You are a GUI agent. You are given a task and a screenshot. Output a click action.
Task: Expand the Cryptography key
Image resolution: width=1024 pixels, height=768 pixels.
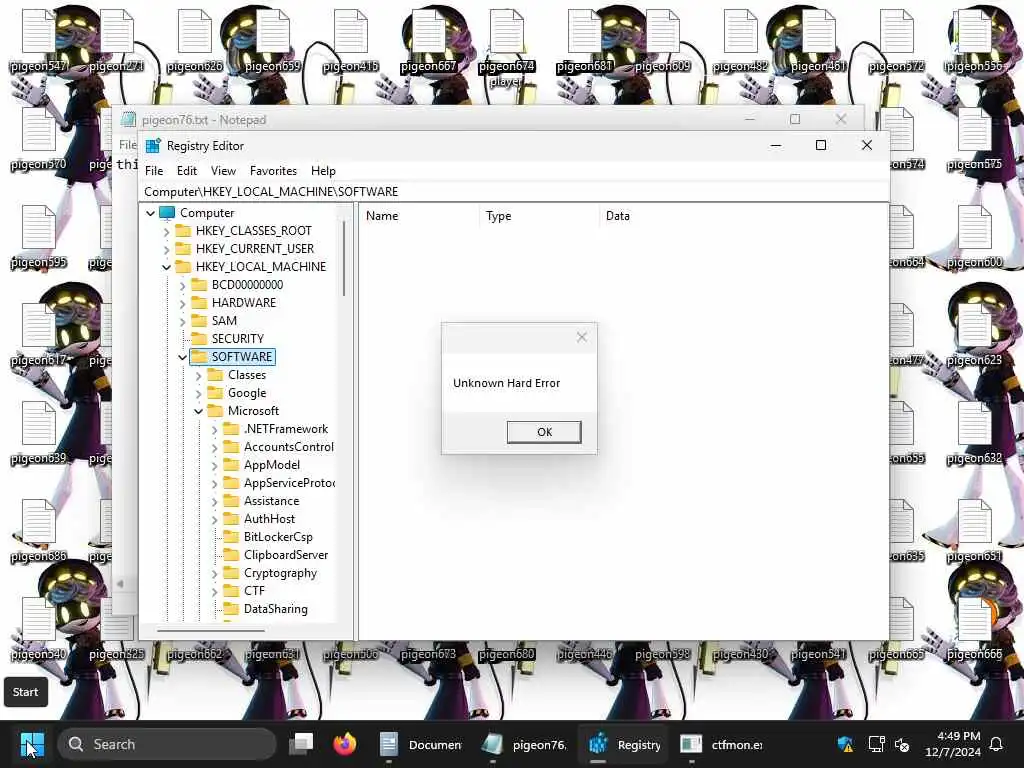point(214,573)
